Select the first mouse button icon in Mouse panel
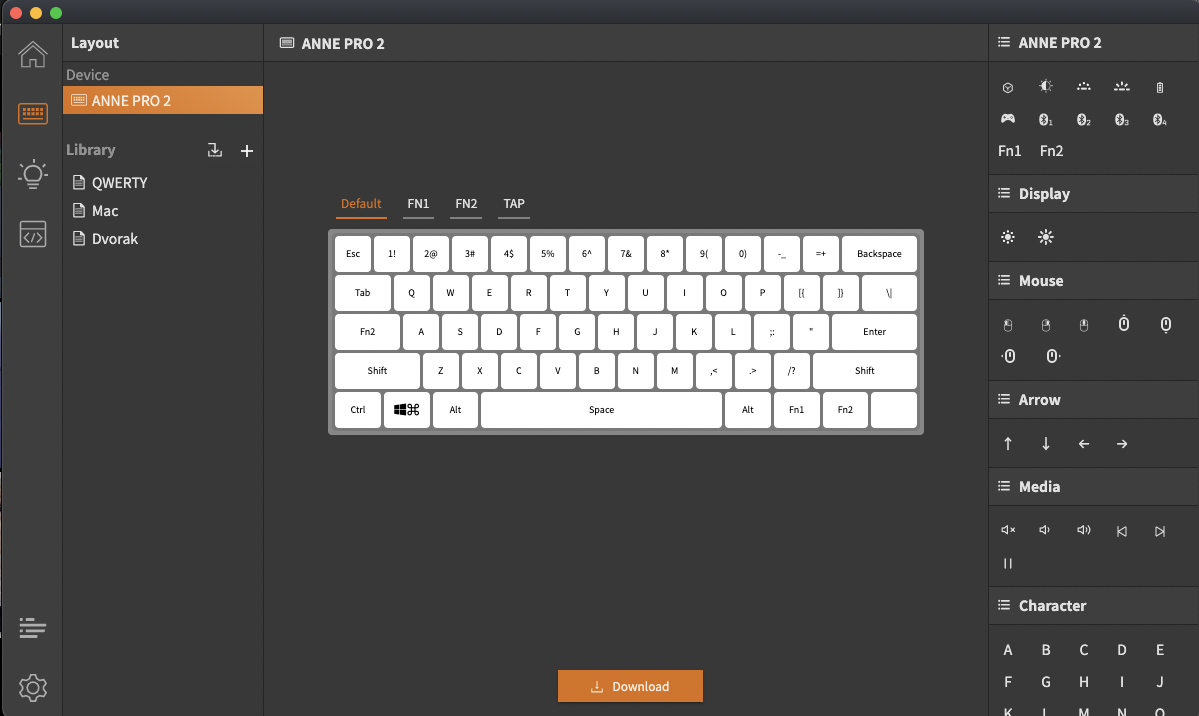This screenshot has height=716, width=1199. point(1008,326)
